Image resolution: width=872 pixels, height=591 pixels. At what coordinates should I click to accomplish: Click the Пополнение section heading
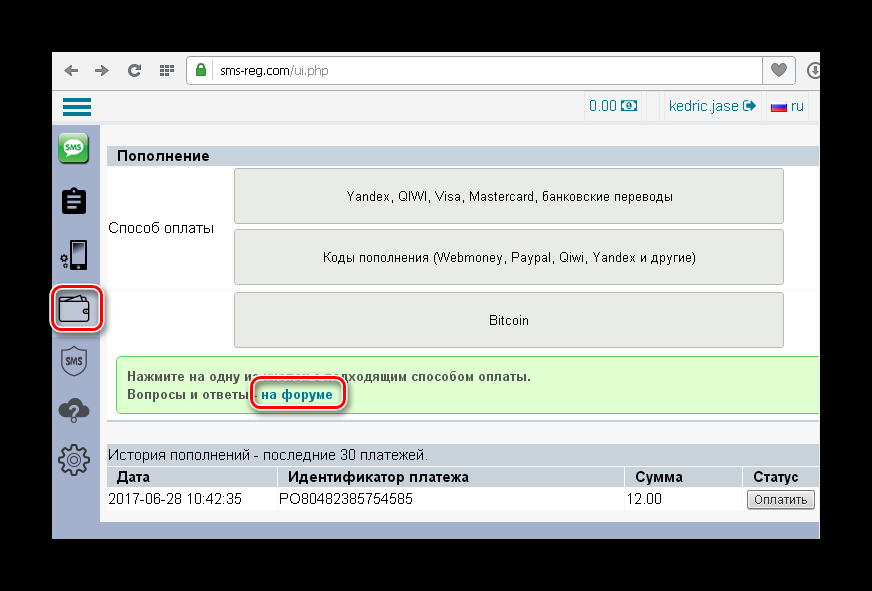coord(163,156)
